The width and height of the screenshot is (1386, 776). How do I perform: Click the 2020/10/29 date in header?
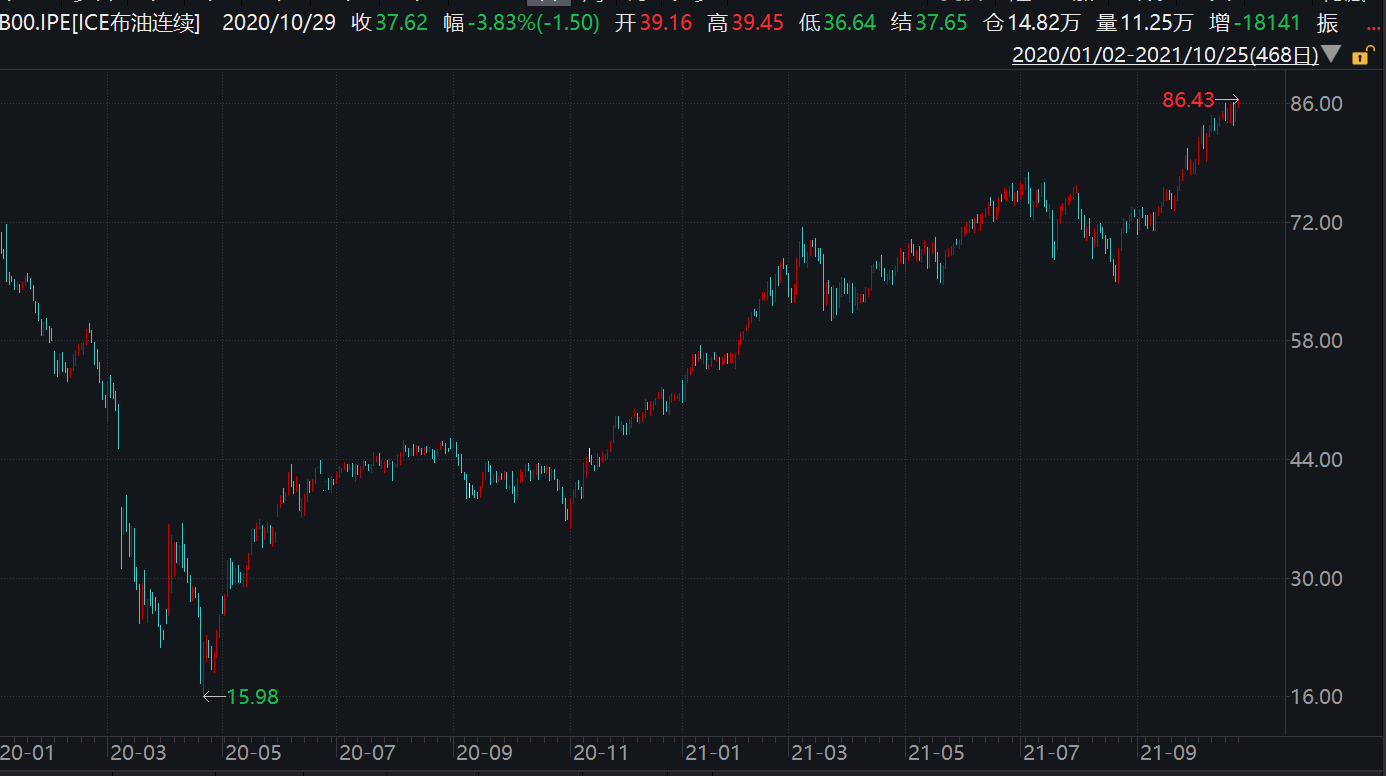point(279,23)
